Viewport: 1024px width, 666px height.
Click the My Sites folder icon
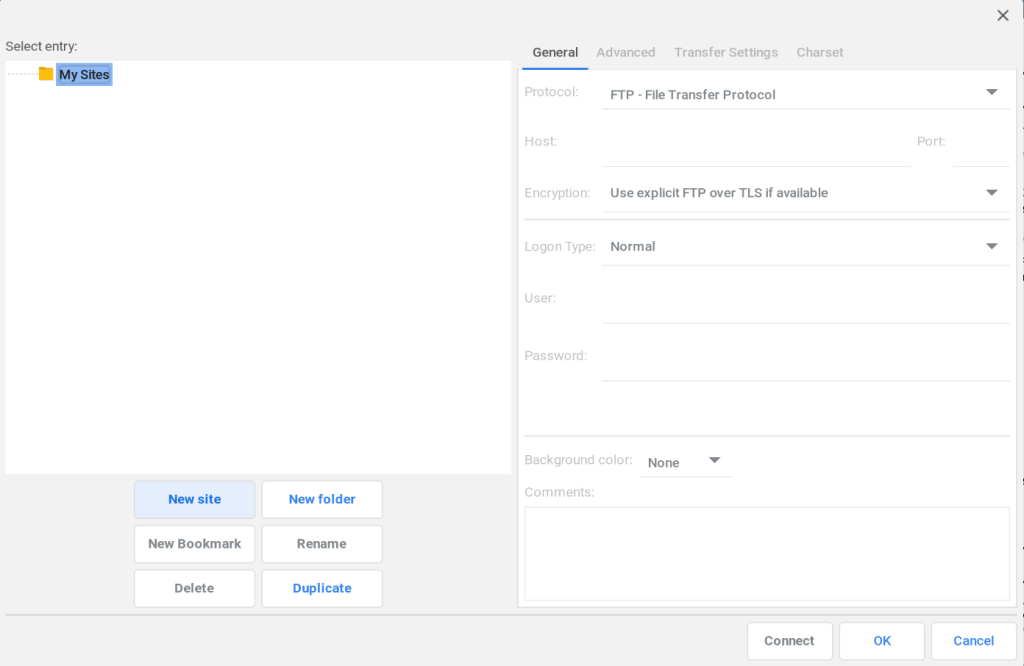46,74
